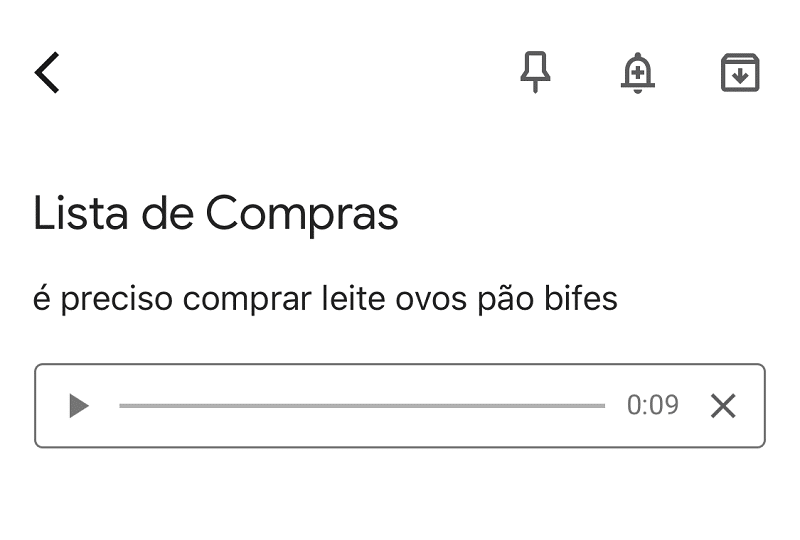The height and width of the screenshot is (540, 800).
Task: Archive the note with the archive icon
Action: pyautogui.click(x=740, y=73)
